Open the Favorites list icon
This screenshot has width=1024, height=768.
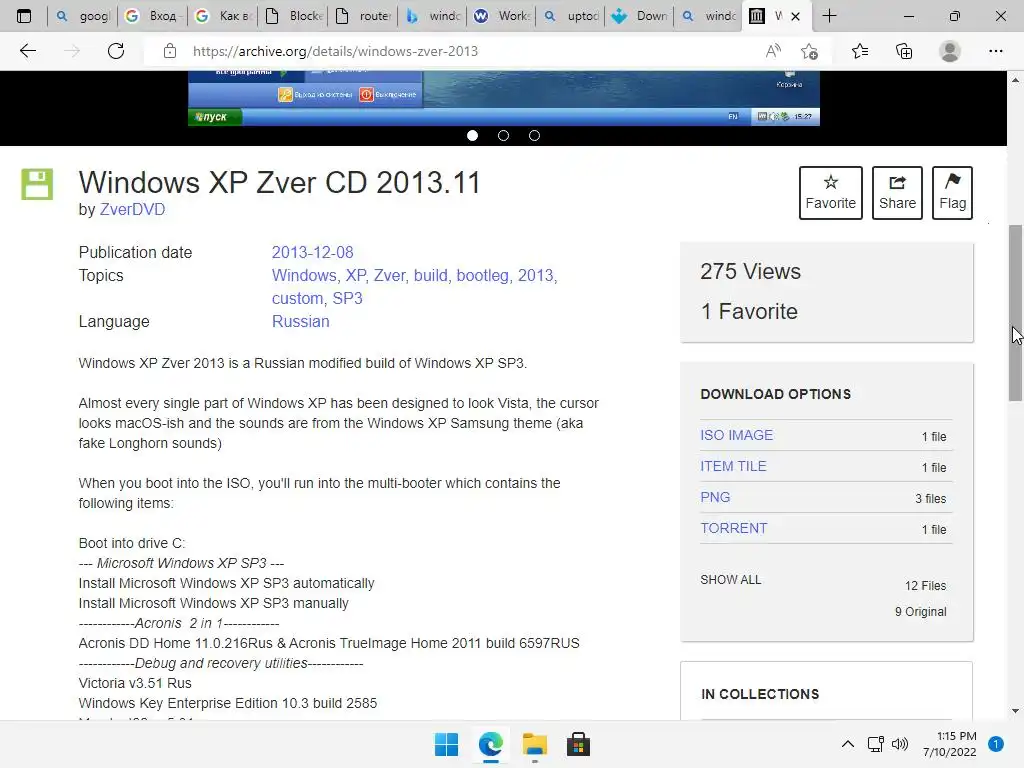(x=860, y=51)
